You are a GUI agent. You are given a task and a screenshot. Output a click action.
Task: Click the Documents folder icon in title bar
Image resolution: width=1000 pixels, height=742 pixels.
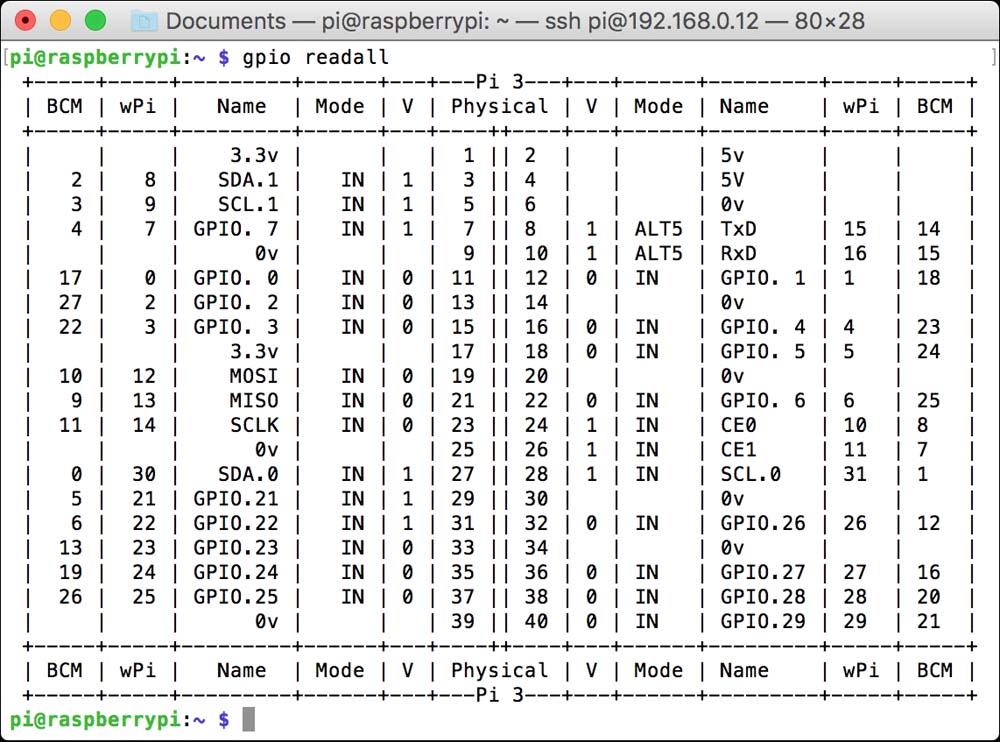pyautogui.click(x=145, y=21)
